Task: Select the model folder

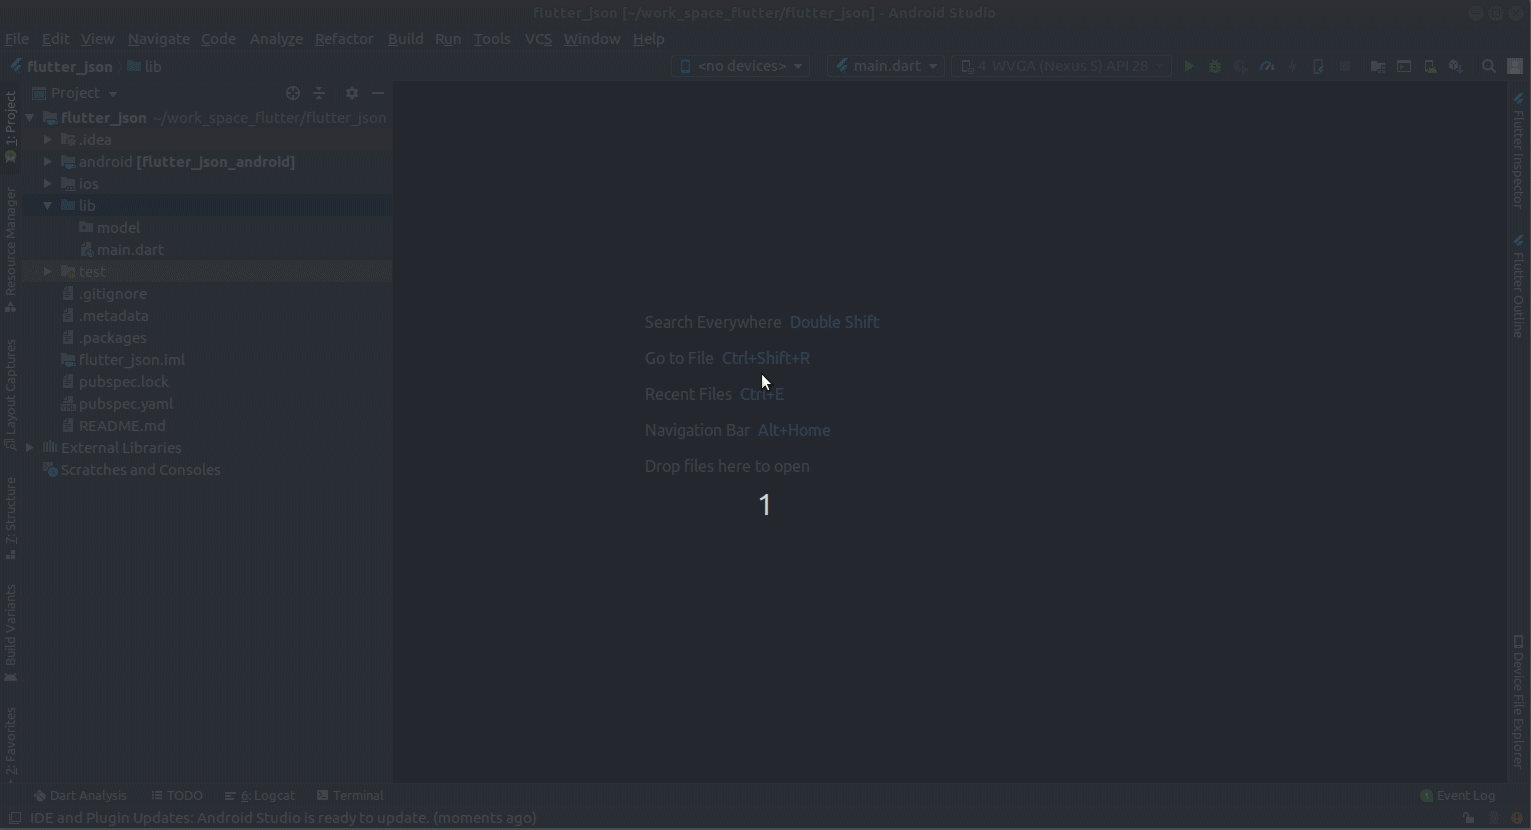Action: click(x=118, y=228)
